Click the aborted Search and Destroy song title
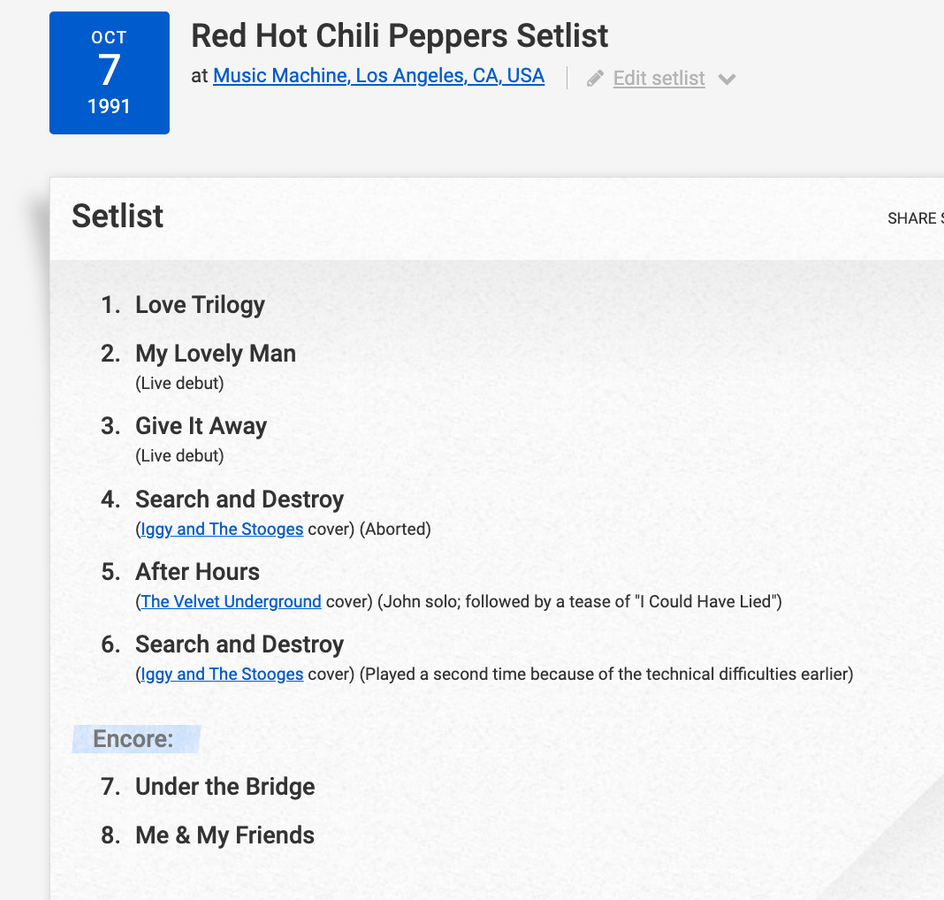This screenshot has height=900, width=944. click(x=239, y=499)
